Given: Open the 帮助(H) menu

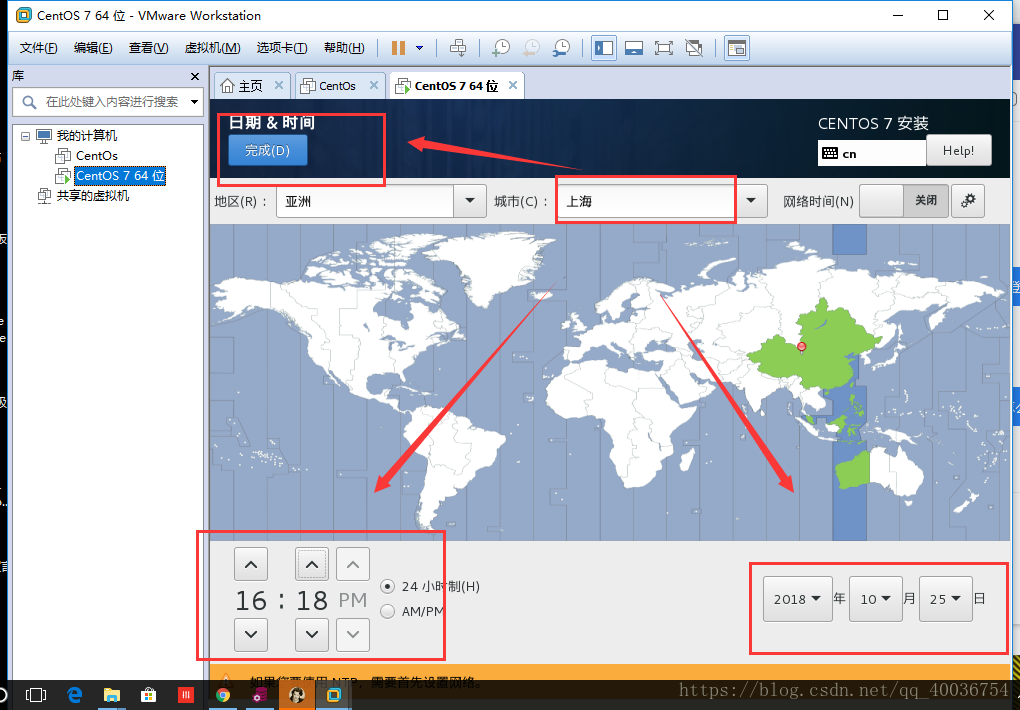Looking at the screenshot, I should [344, 48].
